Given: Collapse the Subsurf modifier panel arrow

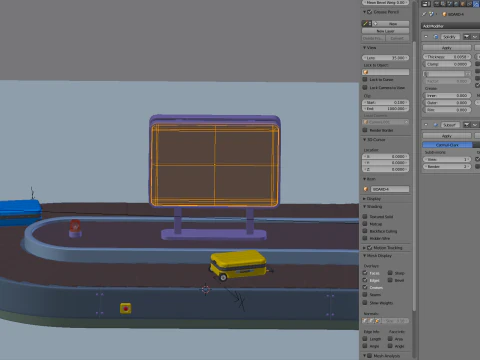Looking at the screenshot, I should click(x=426, y=125).
